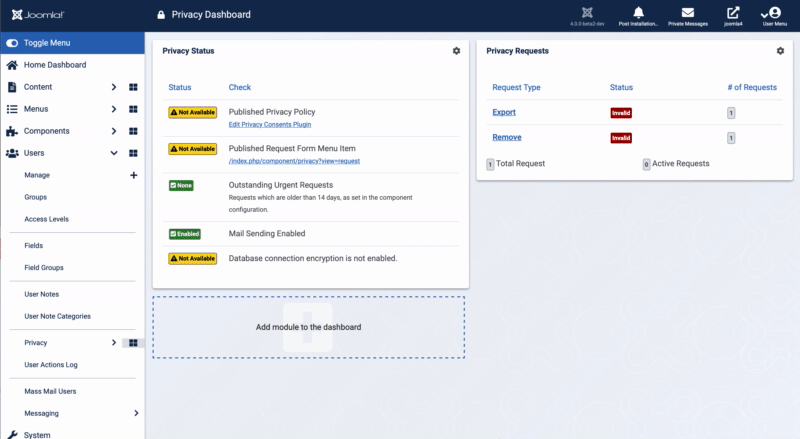Click Not Available badge for database encryption
This screenshot has height=439, width=800.
point(193,258)
